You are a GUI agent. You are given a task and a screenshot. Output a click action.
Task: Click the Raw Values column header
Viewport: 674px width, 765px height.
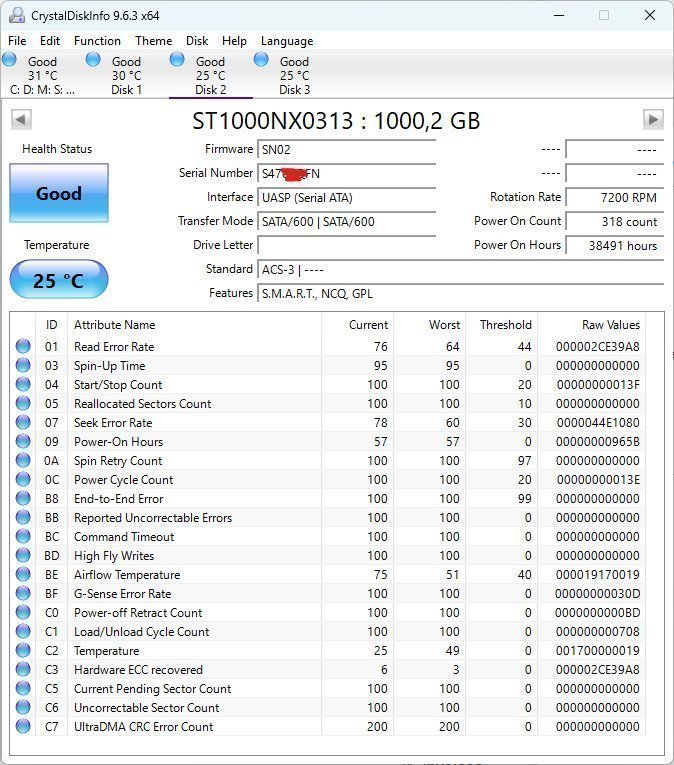click(x=591, y=325)
